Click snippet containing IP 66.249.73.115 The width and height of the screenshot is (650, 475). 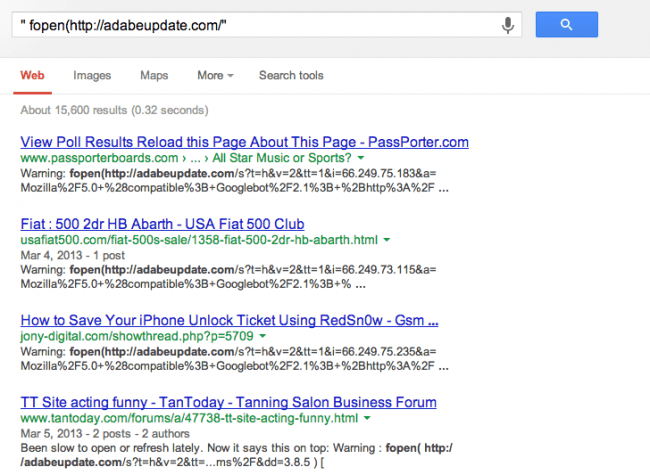228,277
